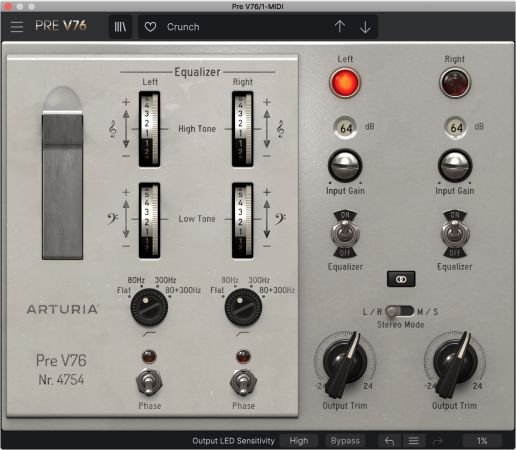Click the Right high-pass filter selector knob

point(243,307)
